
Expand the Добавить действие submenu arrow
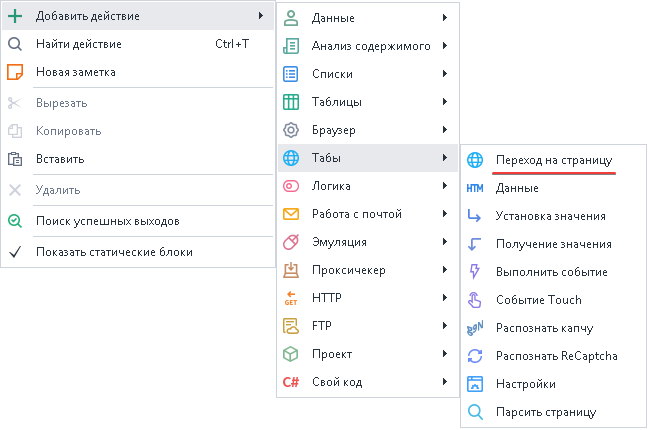(x=260, y=16)
